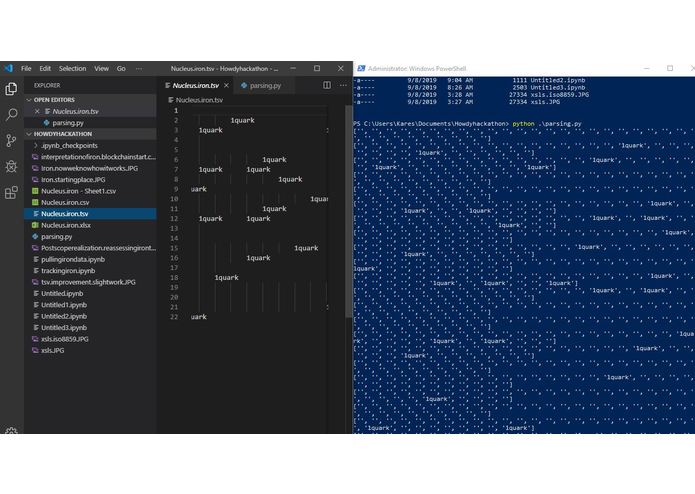Place cursor on editor line 1
This screenshot has width=695, height=494.
point(257,110)
